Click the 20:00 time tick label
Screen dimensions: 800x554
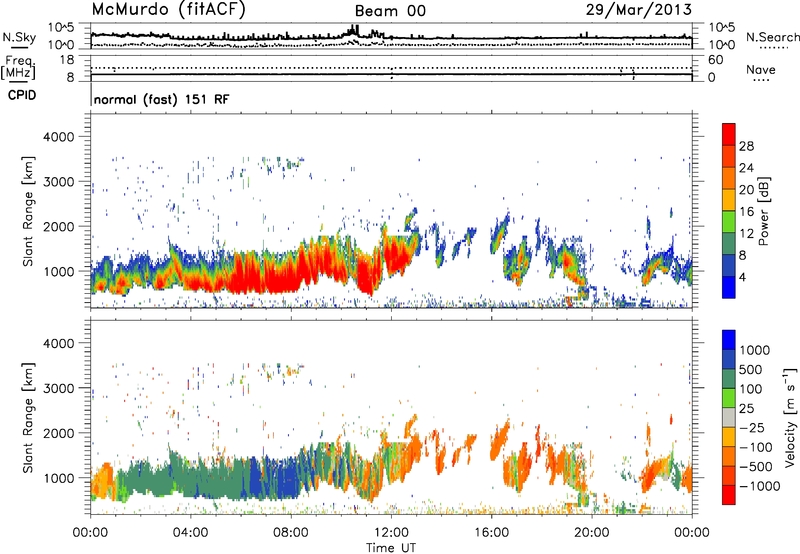coord(591,533)
